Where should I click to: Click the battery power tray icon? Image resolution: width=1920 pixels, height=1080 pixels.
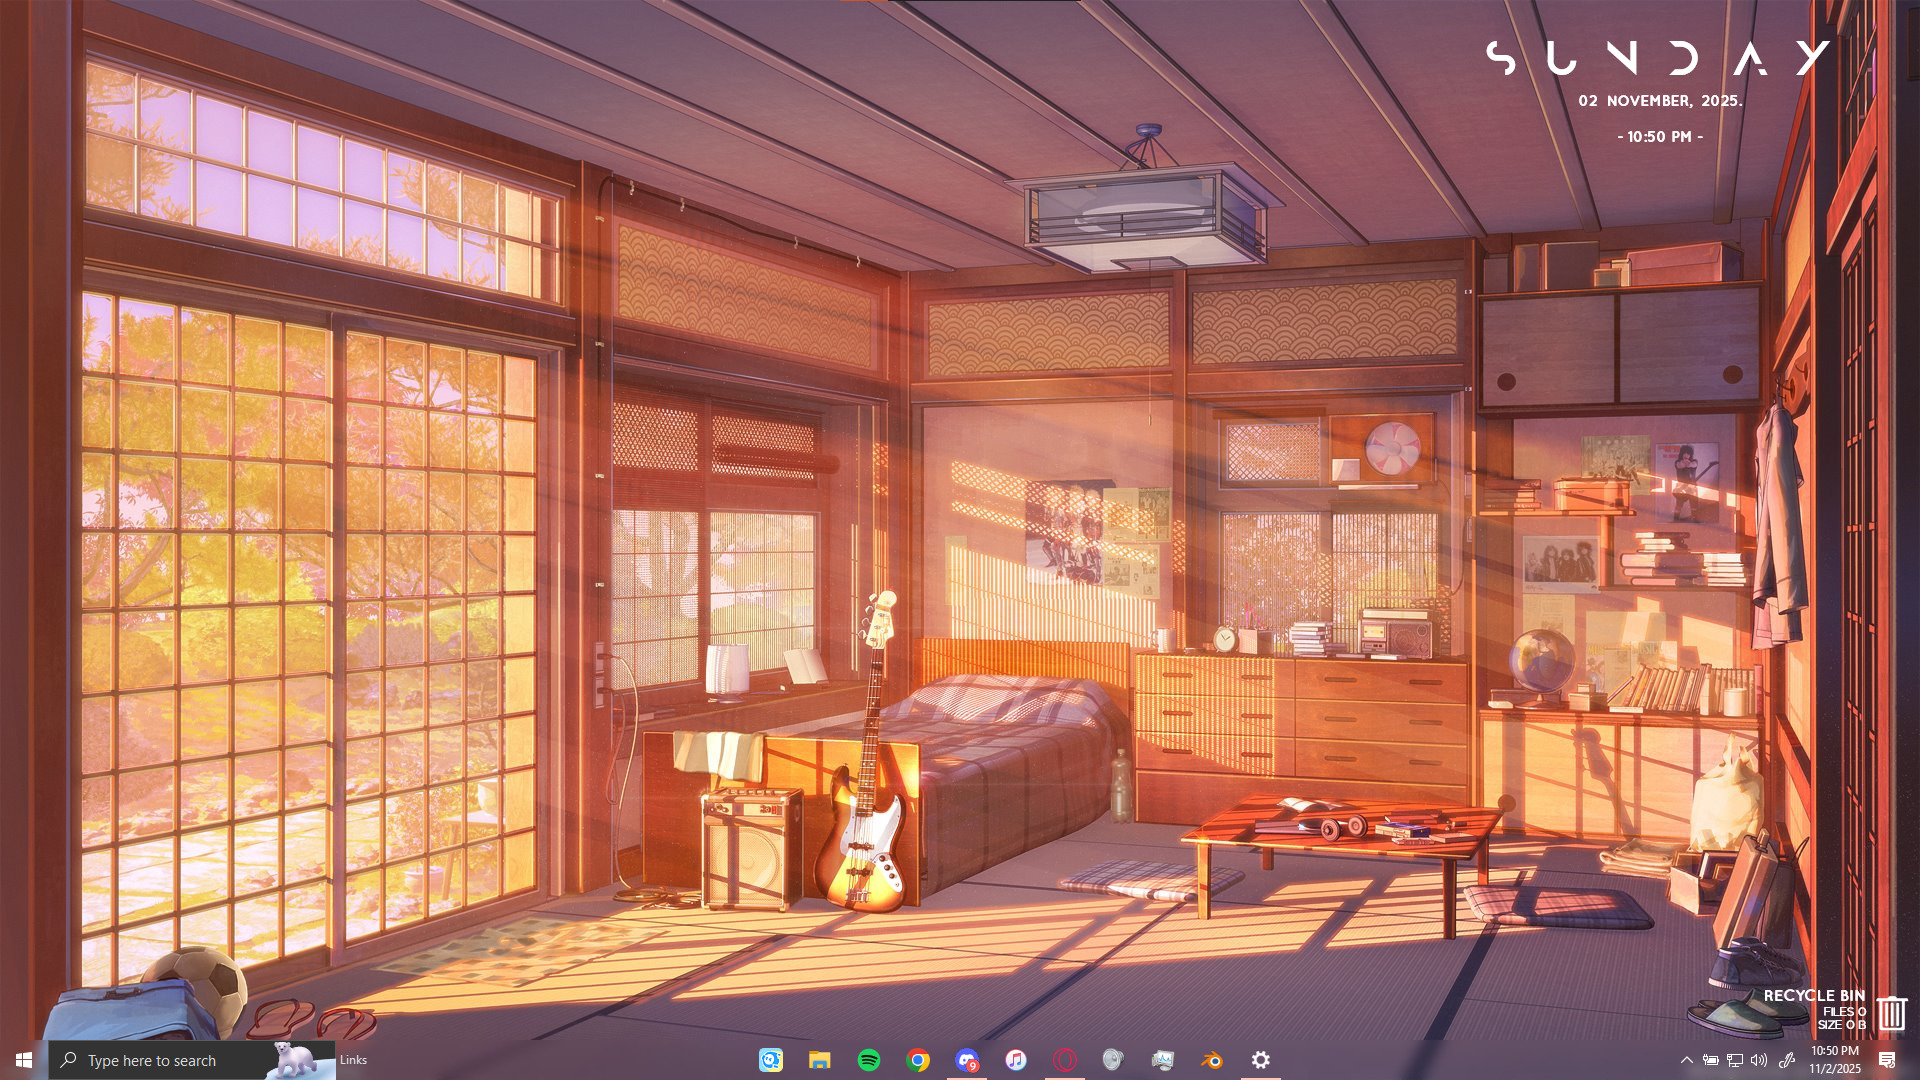pos(1711,1060)
